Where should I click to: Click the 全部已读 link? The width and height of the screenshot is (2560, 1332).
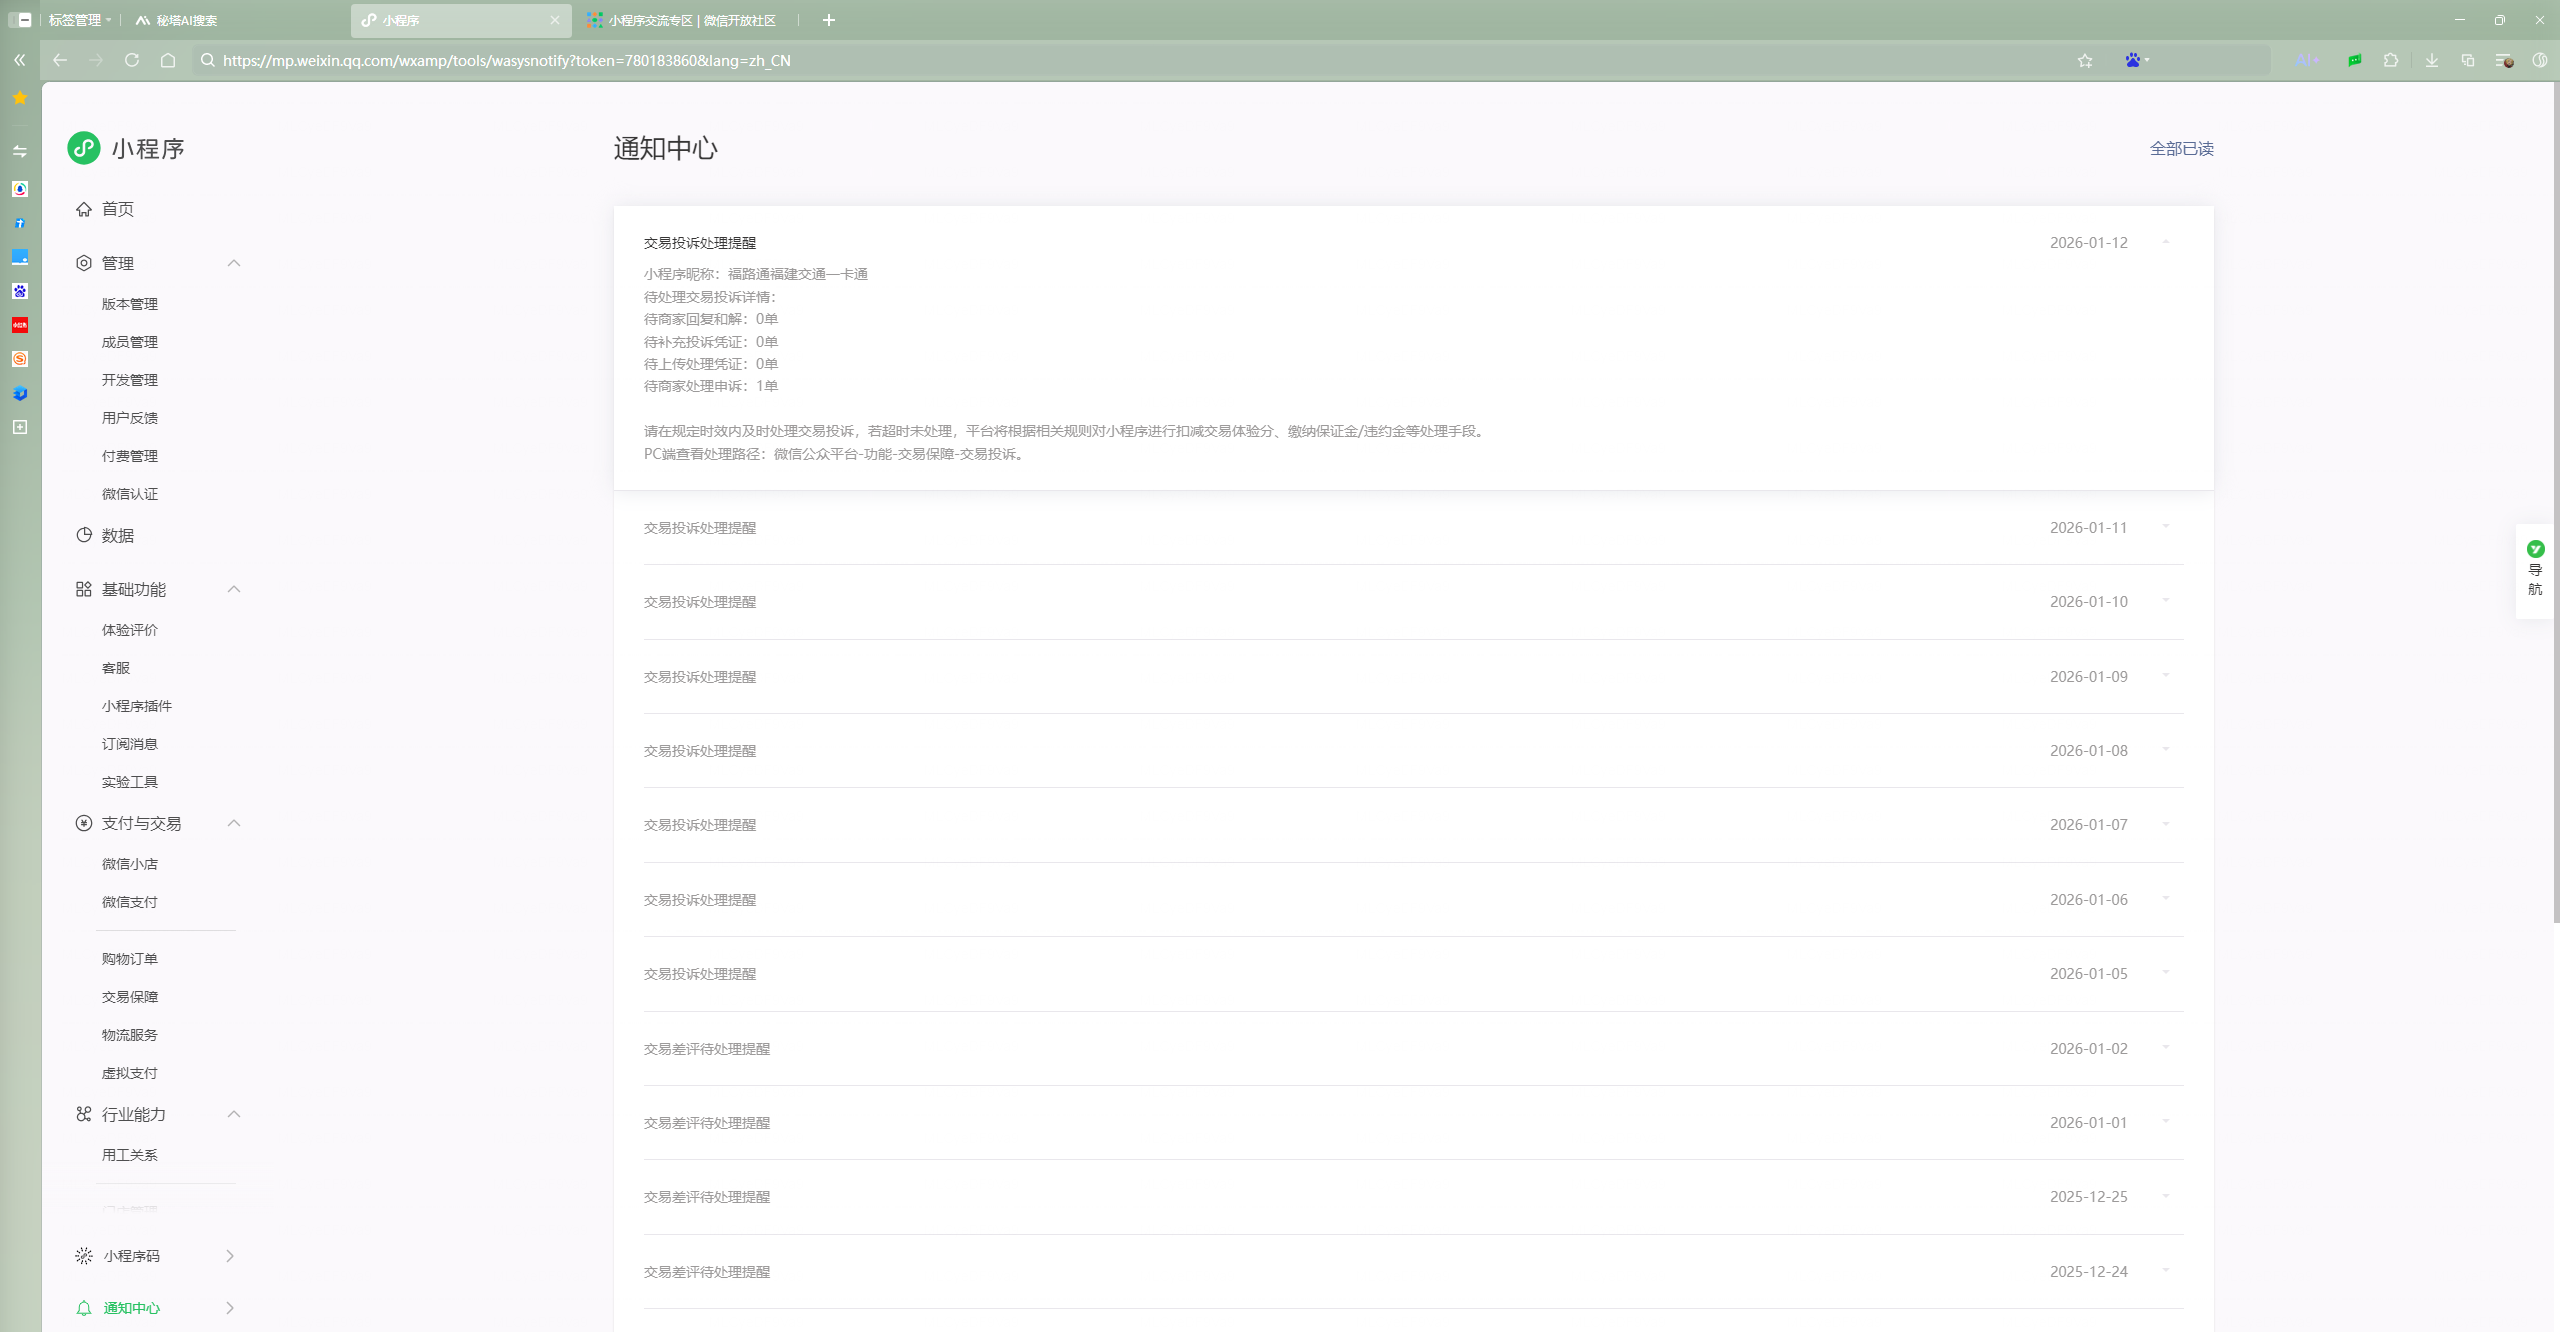coord(2181,148)
